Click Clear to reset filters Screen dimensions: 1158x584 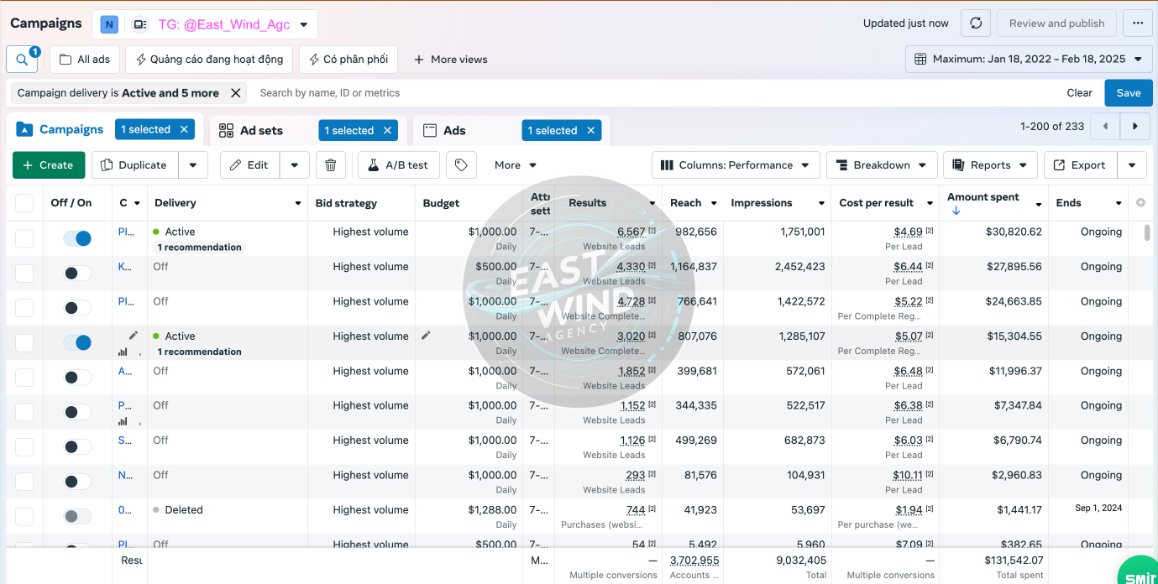coord(1079,93)
